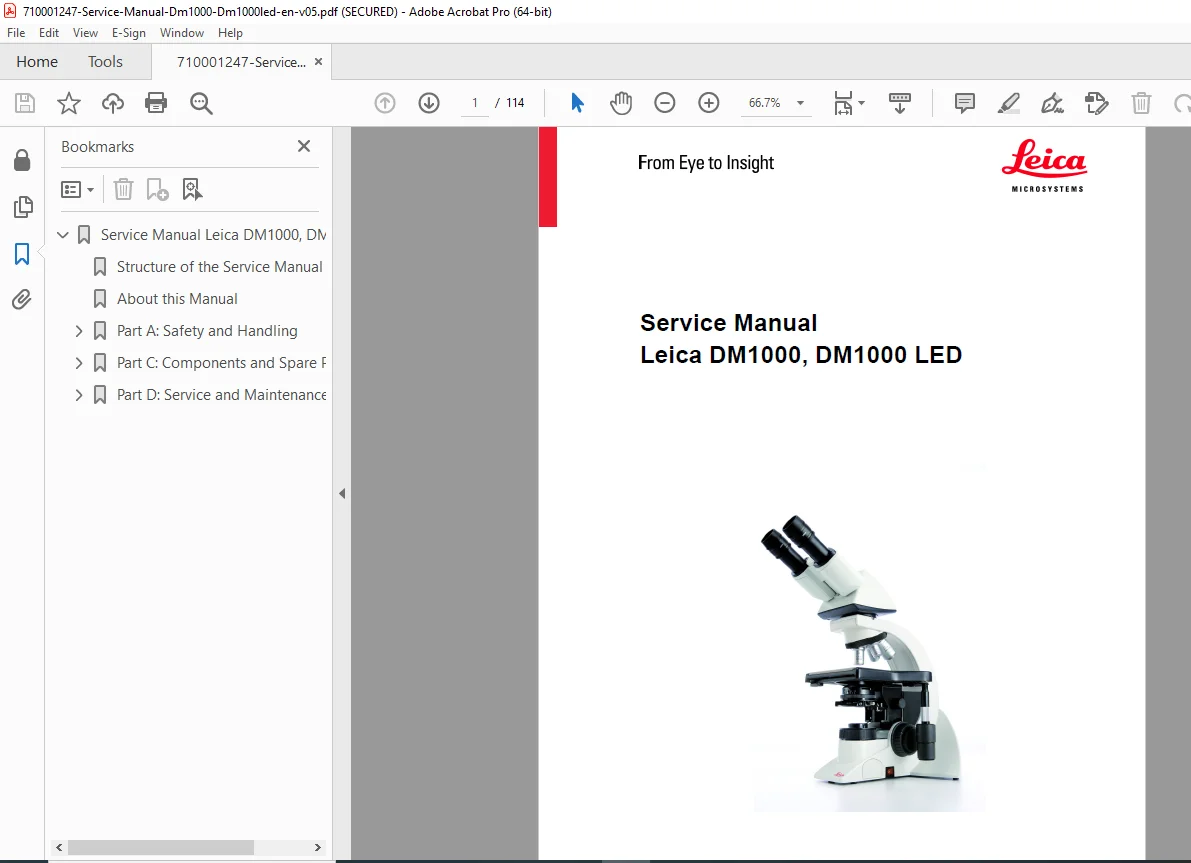
Task: Open the Window menu
Action: pyautogui.click(x=182, y=33)
